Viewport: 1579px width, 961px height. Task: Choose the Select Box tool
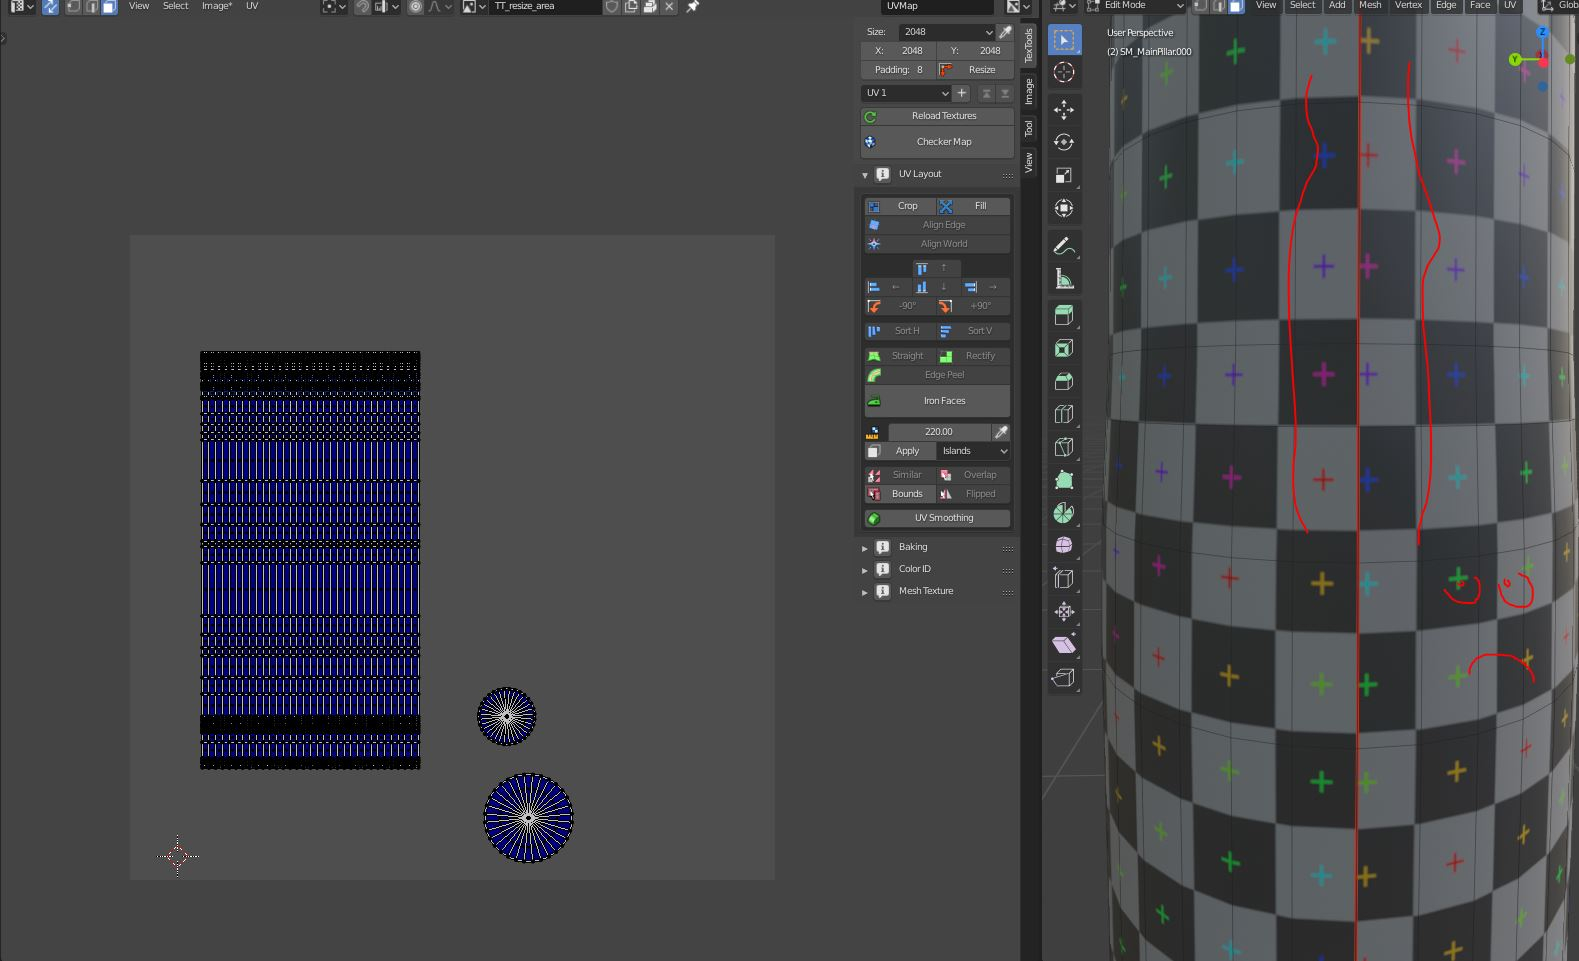(x=1064, y=40)
